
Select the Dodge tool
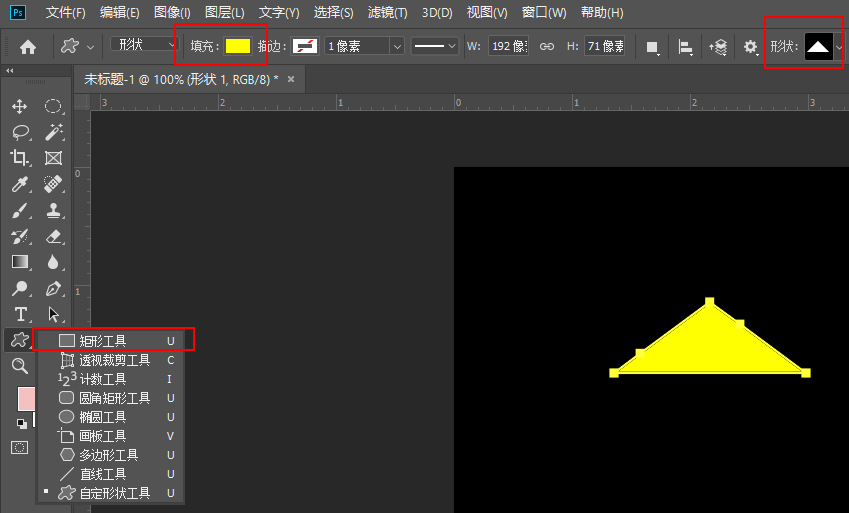(20, 288)
